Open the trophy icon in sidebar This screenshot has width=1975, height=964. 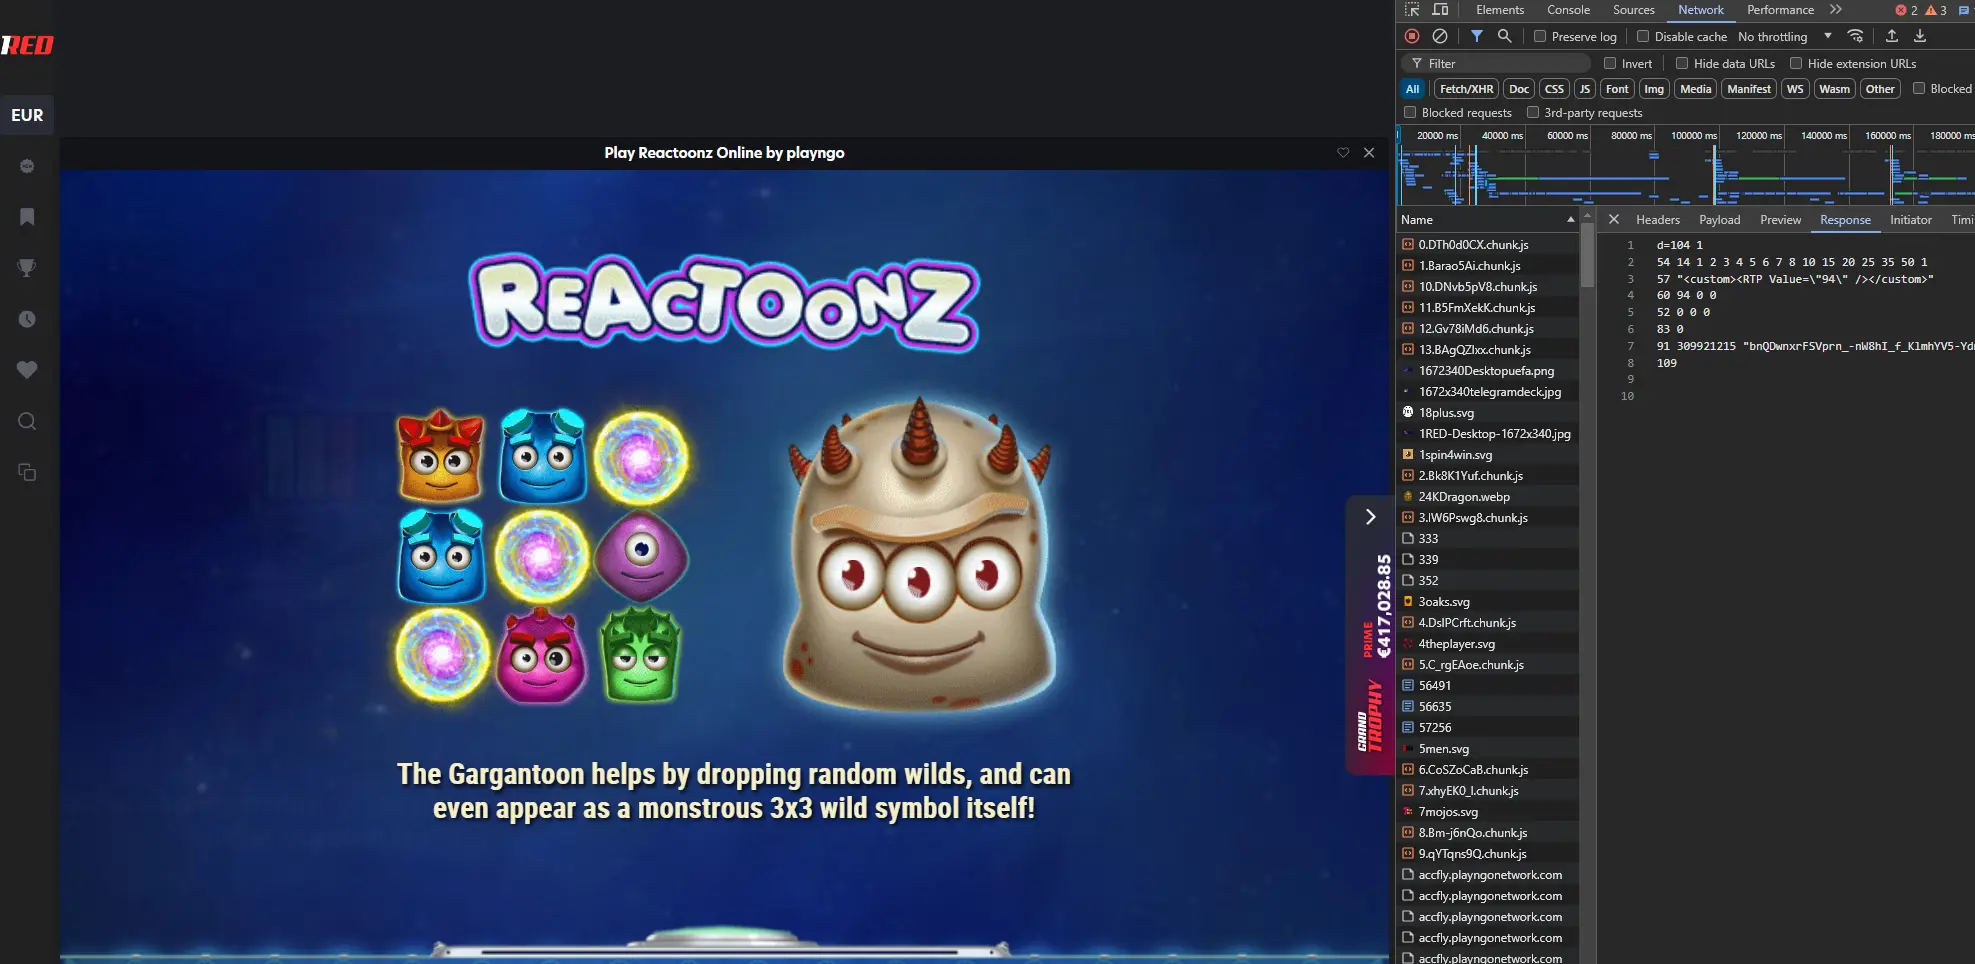point(27,268)
